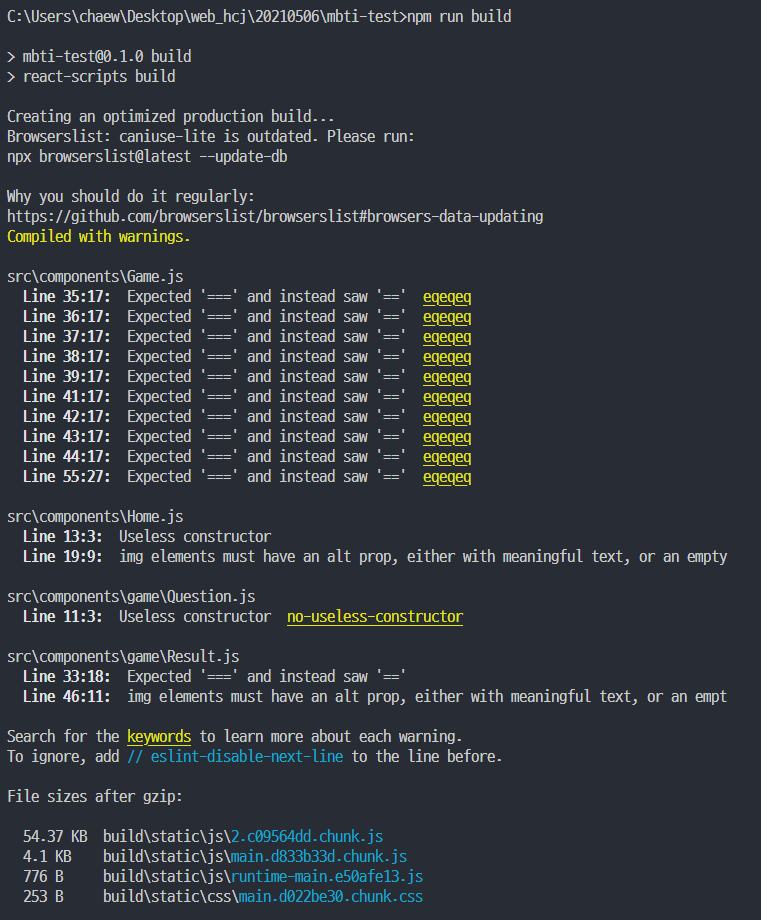
Task: Click eqeqeq link on Line 38:17
Action: pyautogui.click(x=447, y=357)
